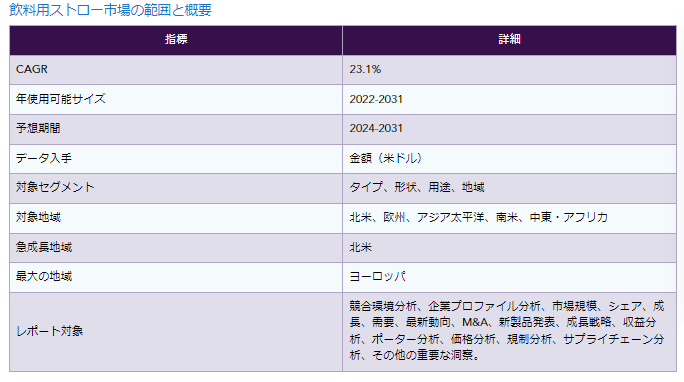Click the 年使用可能サイズ cell
The height and width of the screenshot is (382, 684).
click(176, 99)
